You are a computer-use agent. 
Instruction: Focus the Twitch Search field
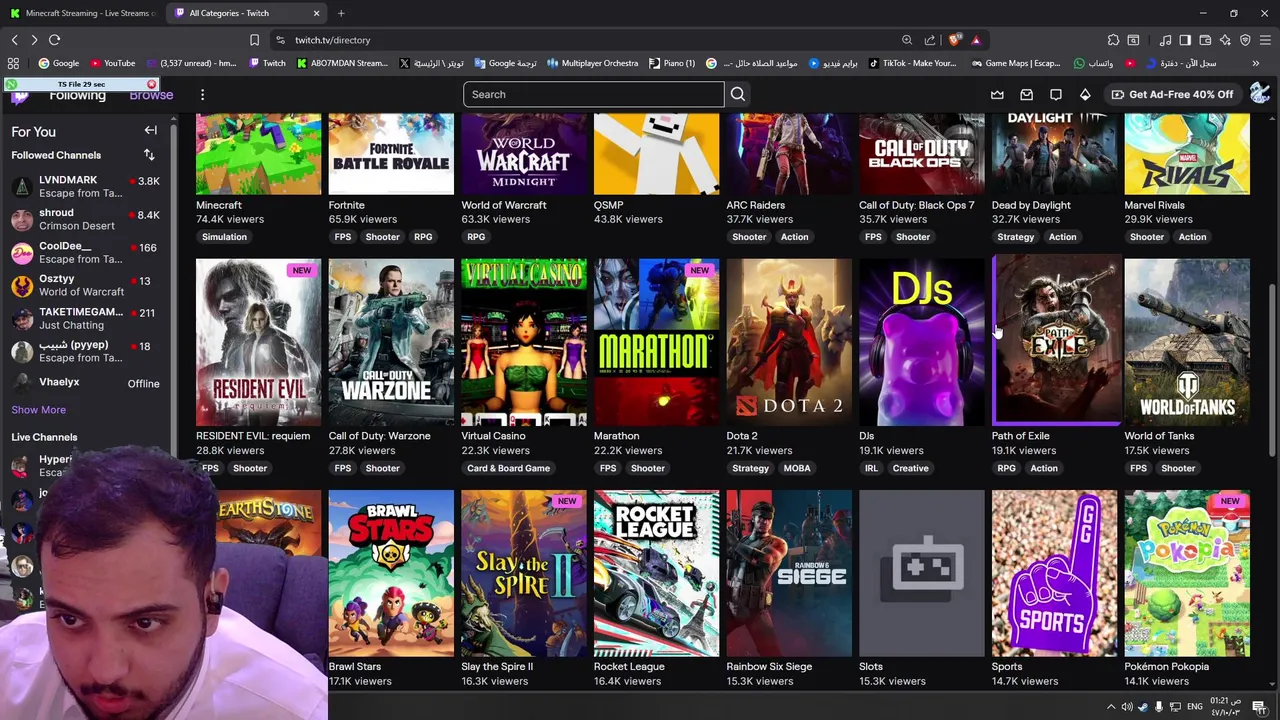tap(593, 94)
